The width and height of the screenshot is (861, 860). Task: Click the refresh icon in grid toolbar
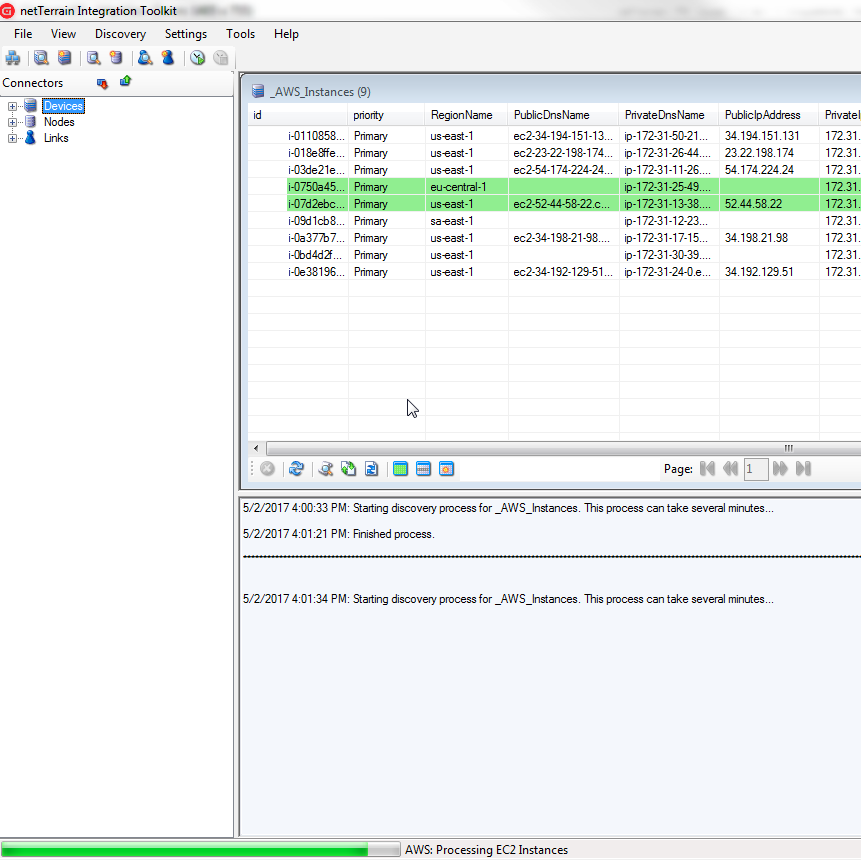pyautogui.click(x=296, y=468)
